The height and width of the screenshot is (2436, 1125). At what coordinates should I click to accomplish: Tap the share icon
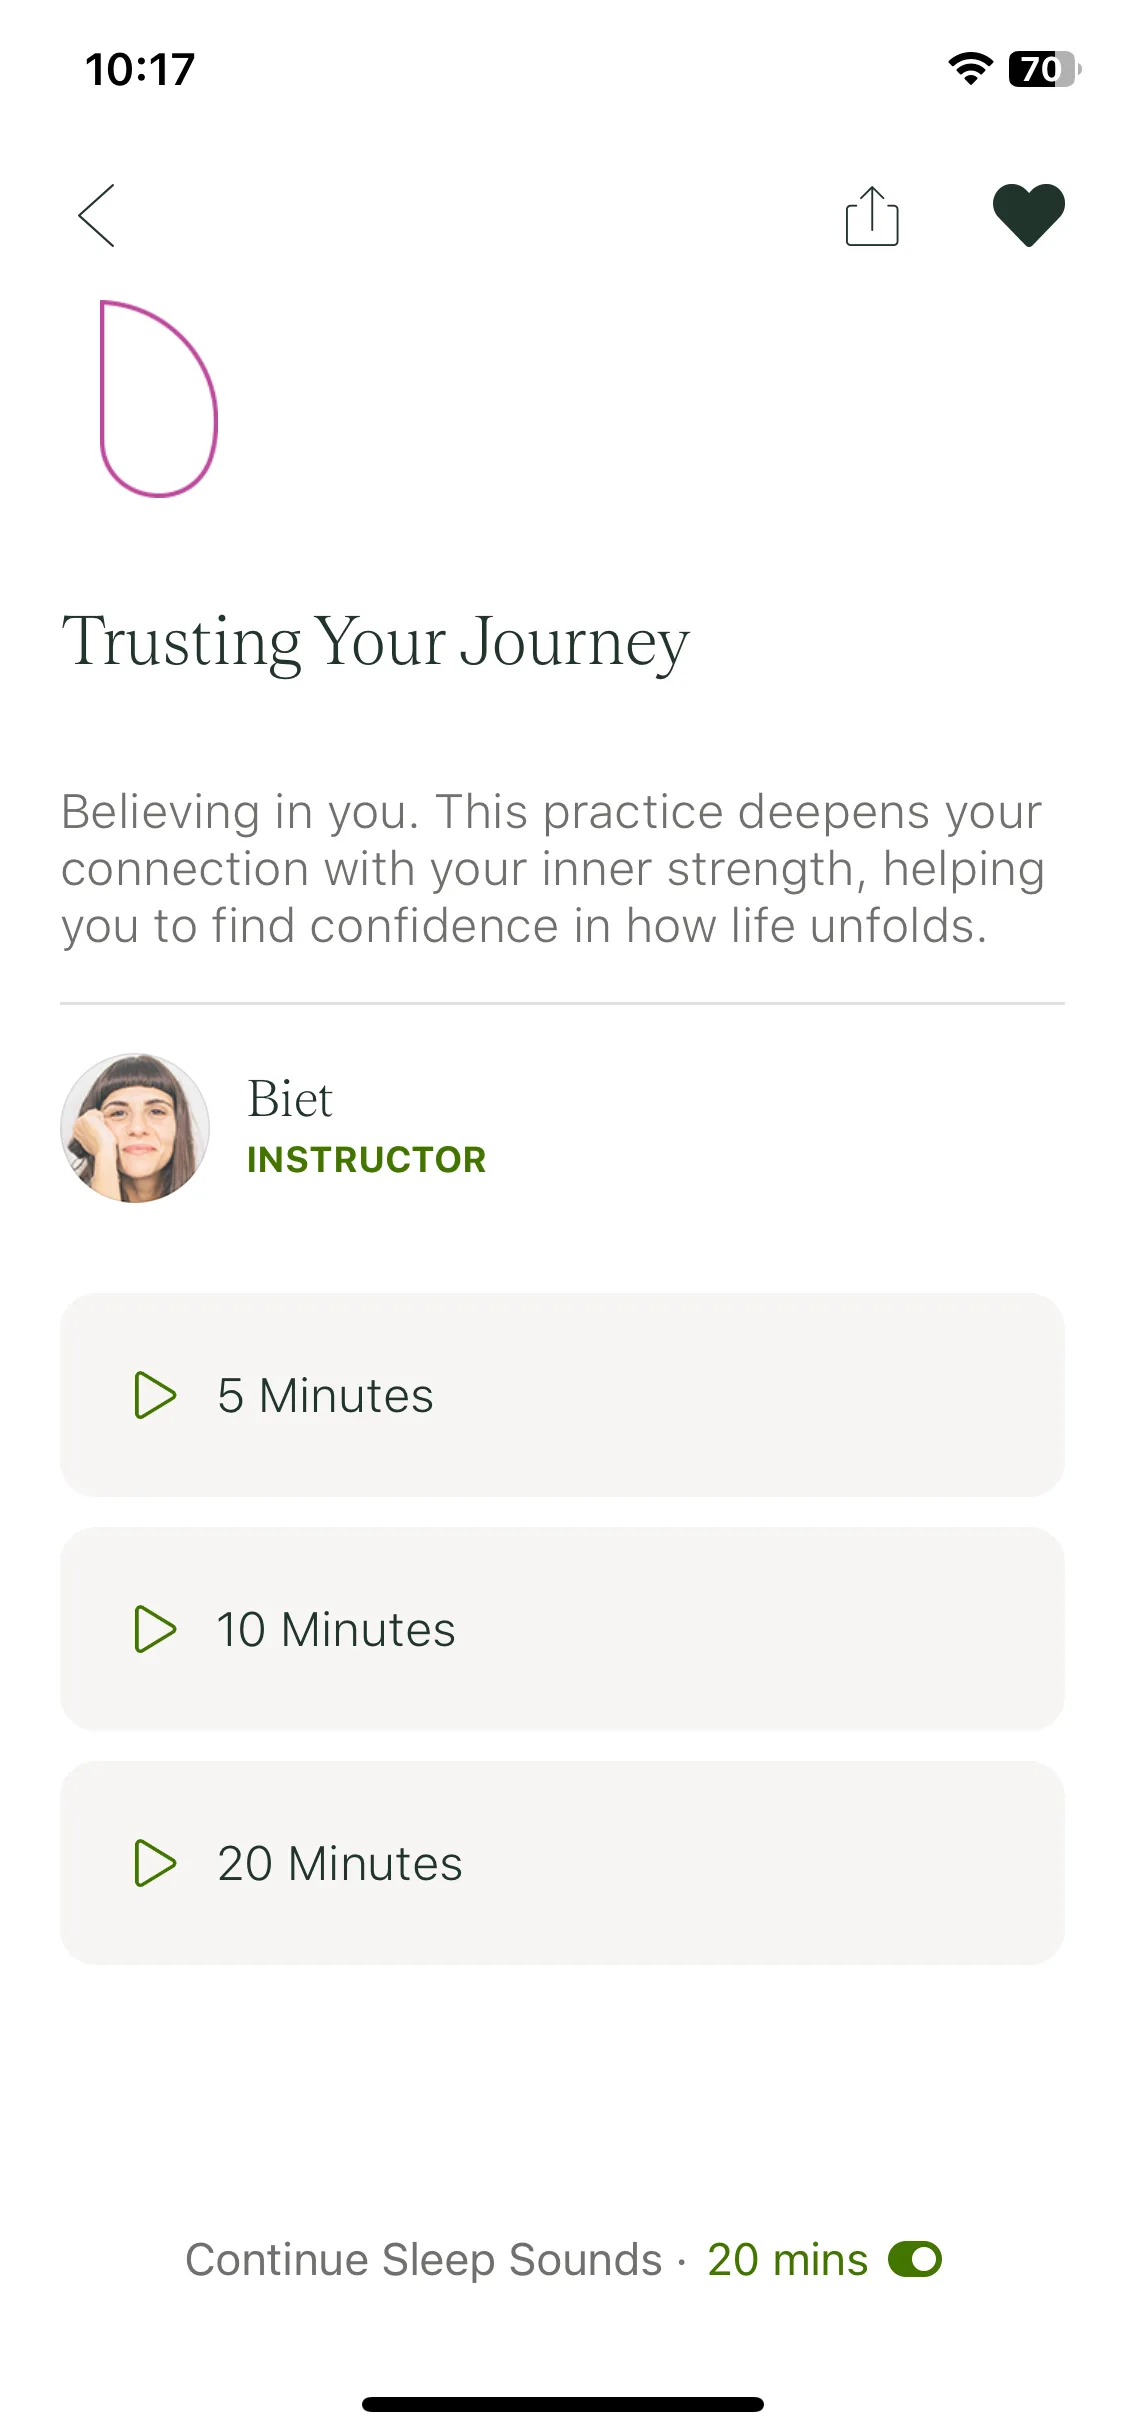[x=872, y=215]
